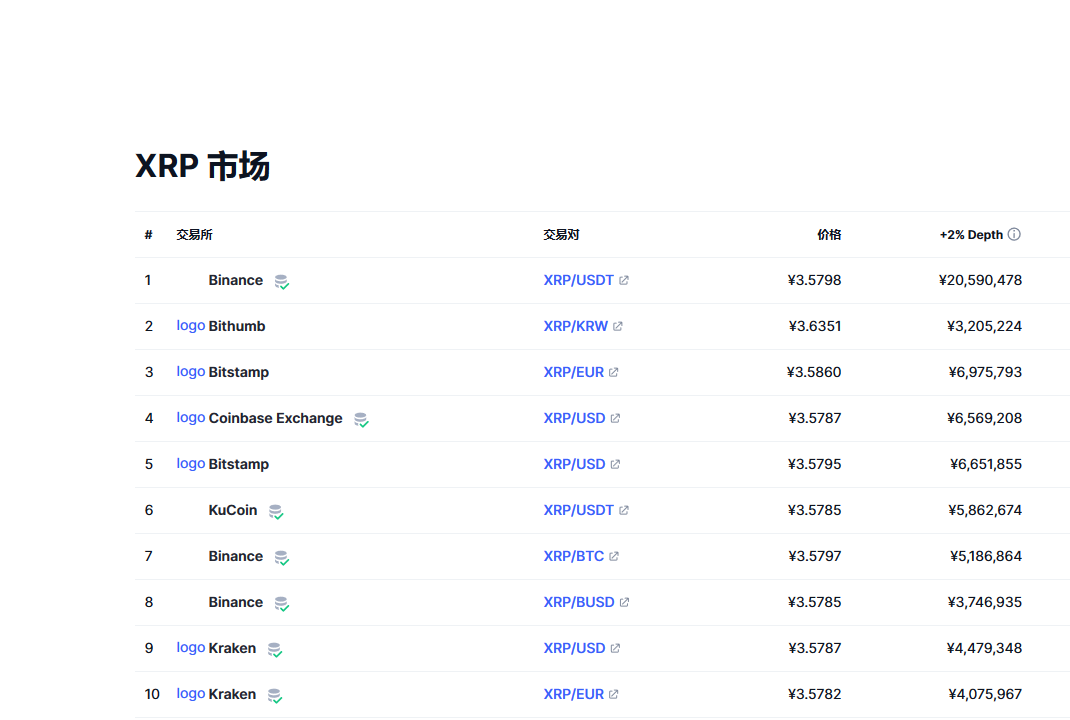
Task: Click the depth value ¥5,862,674
Action: [x=985, y=510]
